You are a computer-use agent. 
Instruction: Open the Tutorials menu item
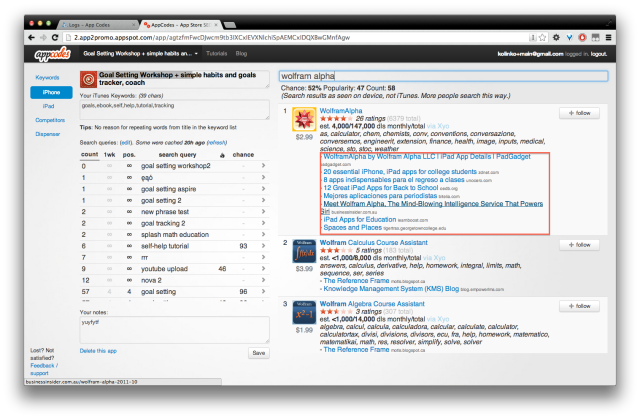coord(216,54)
